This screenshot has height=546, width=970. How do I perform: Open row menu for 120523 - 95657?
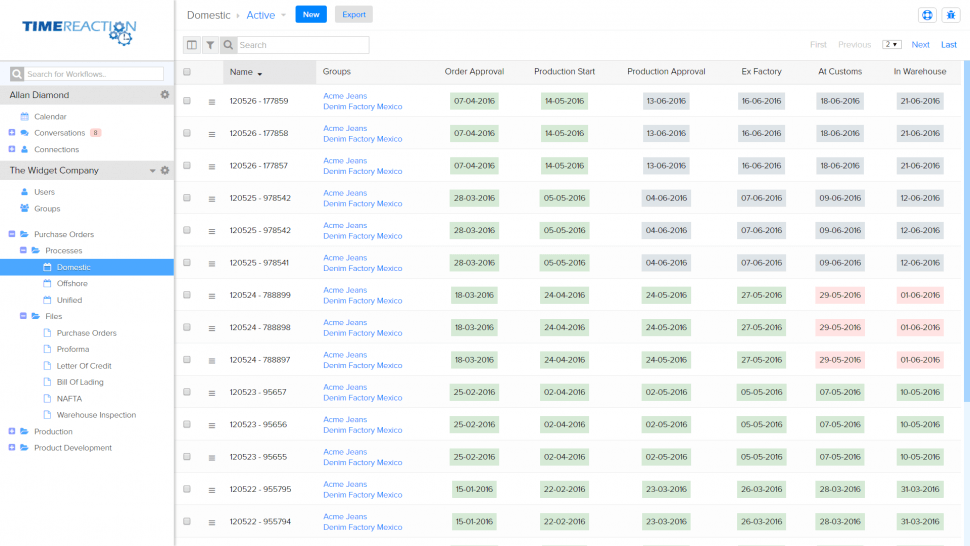(x=212, y=393)
